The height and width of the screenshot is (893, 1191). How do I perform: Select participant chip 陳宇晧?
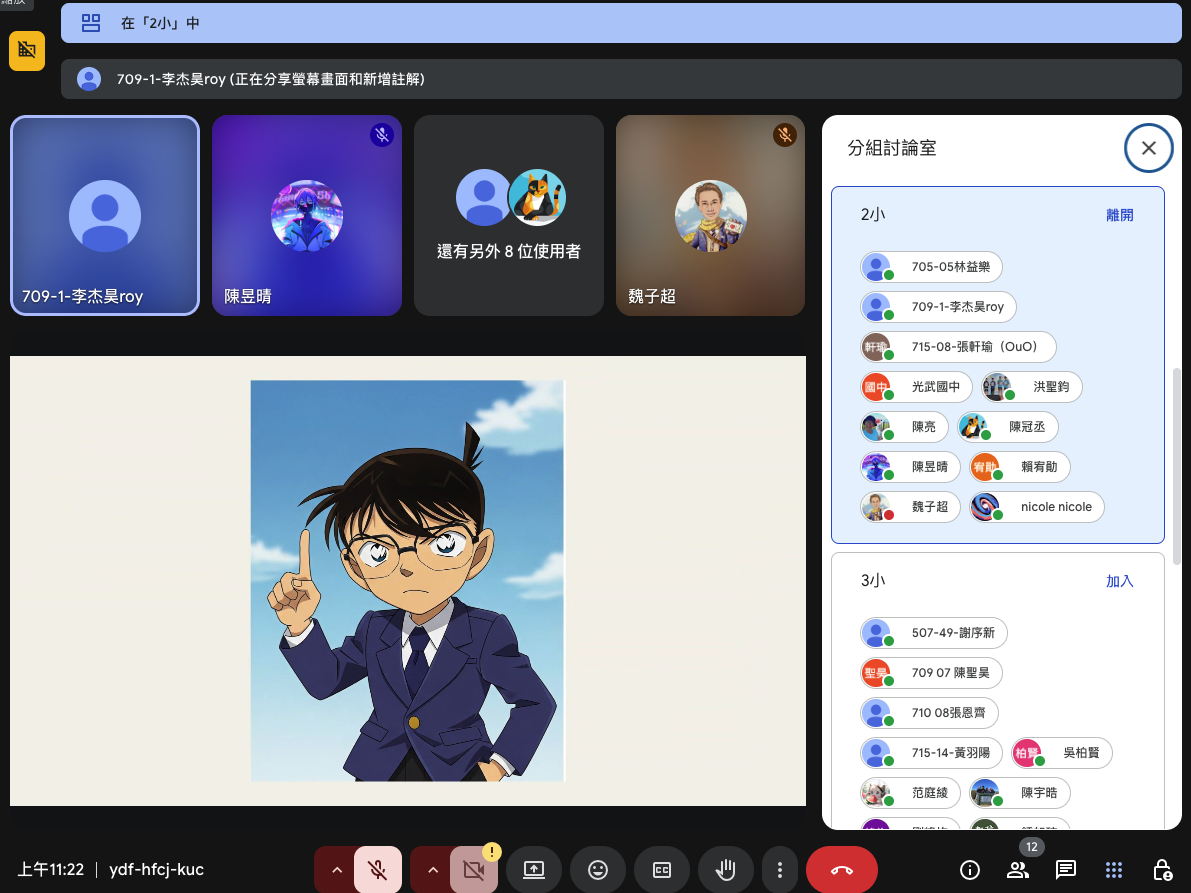pos(1019,793)
